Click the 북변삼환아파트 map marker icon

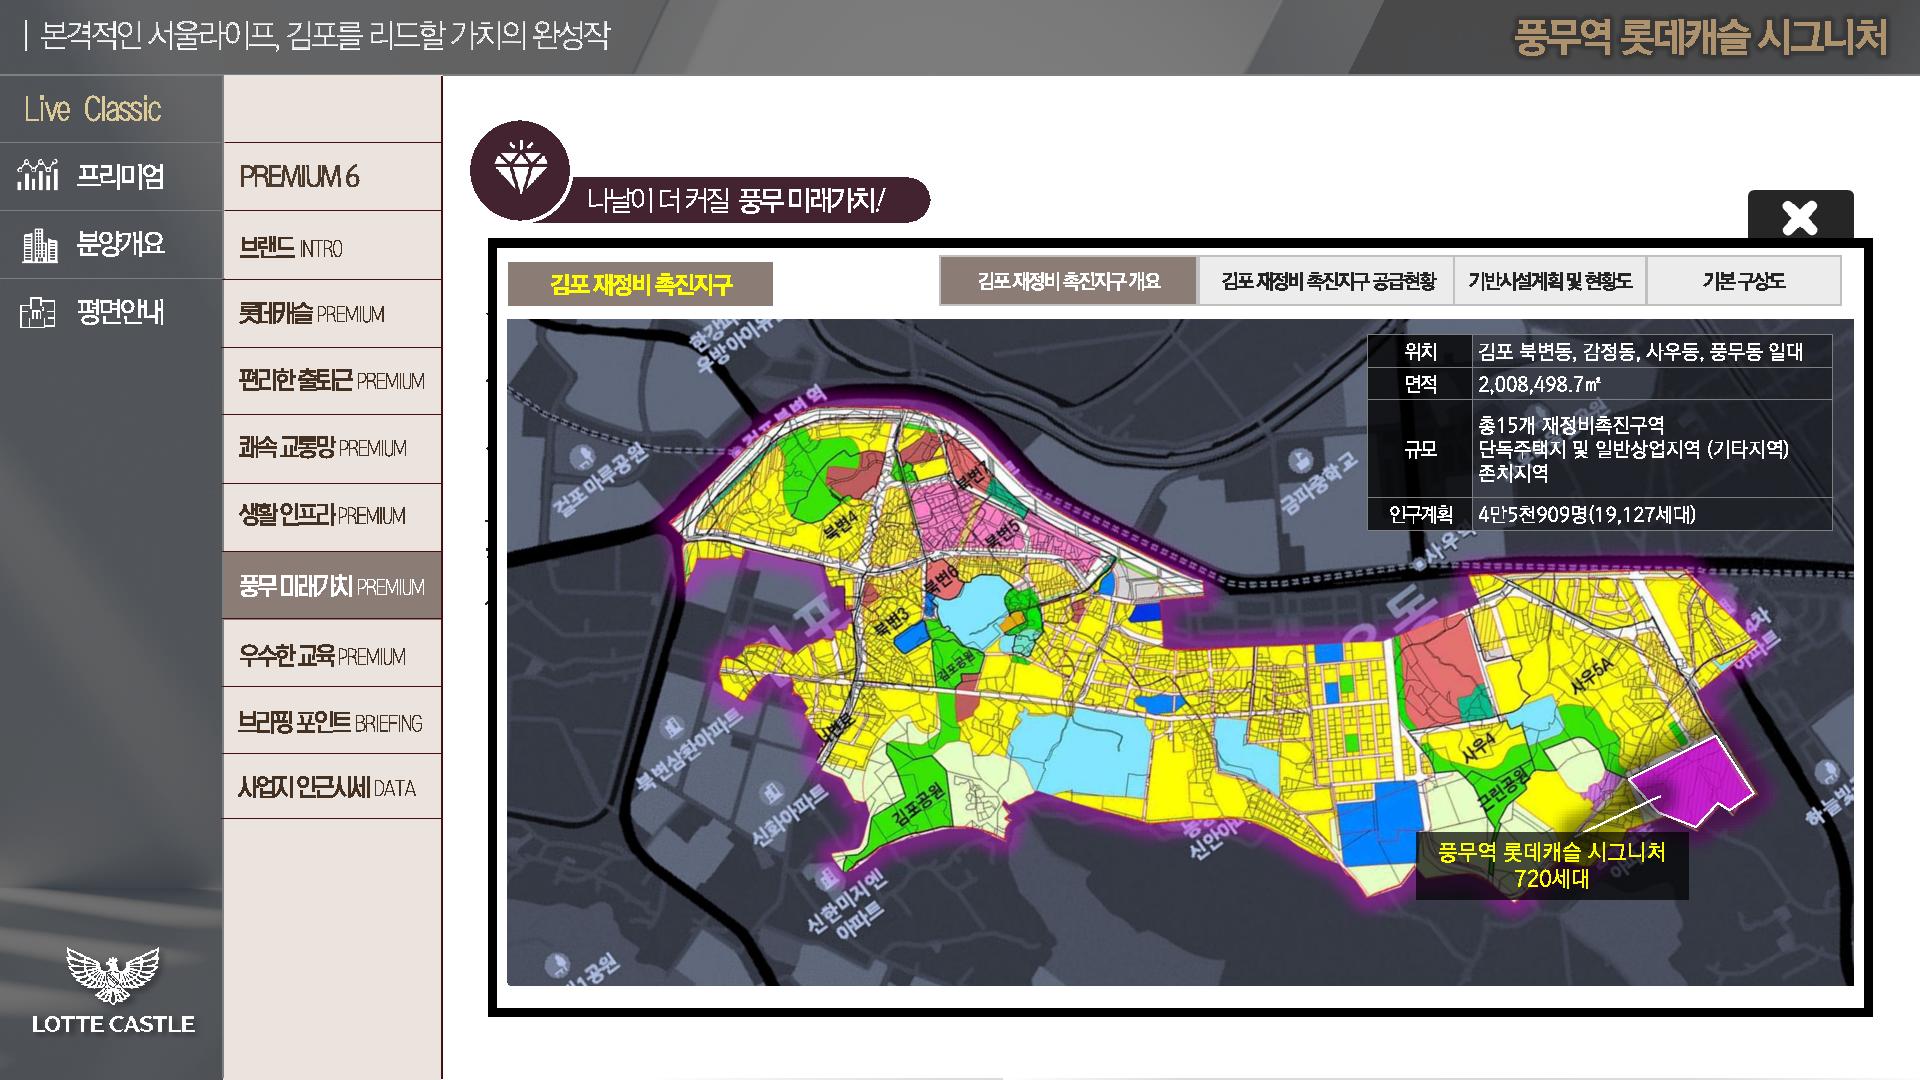click(x=675, y=727)
